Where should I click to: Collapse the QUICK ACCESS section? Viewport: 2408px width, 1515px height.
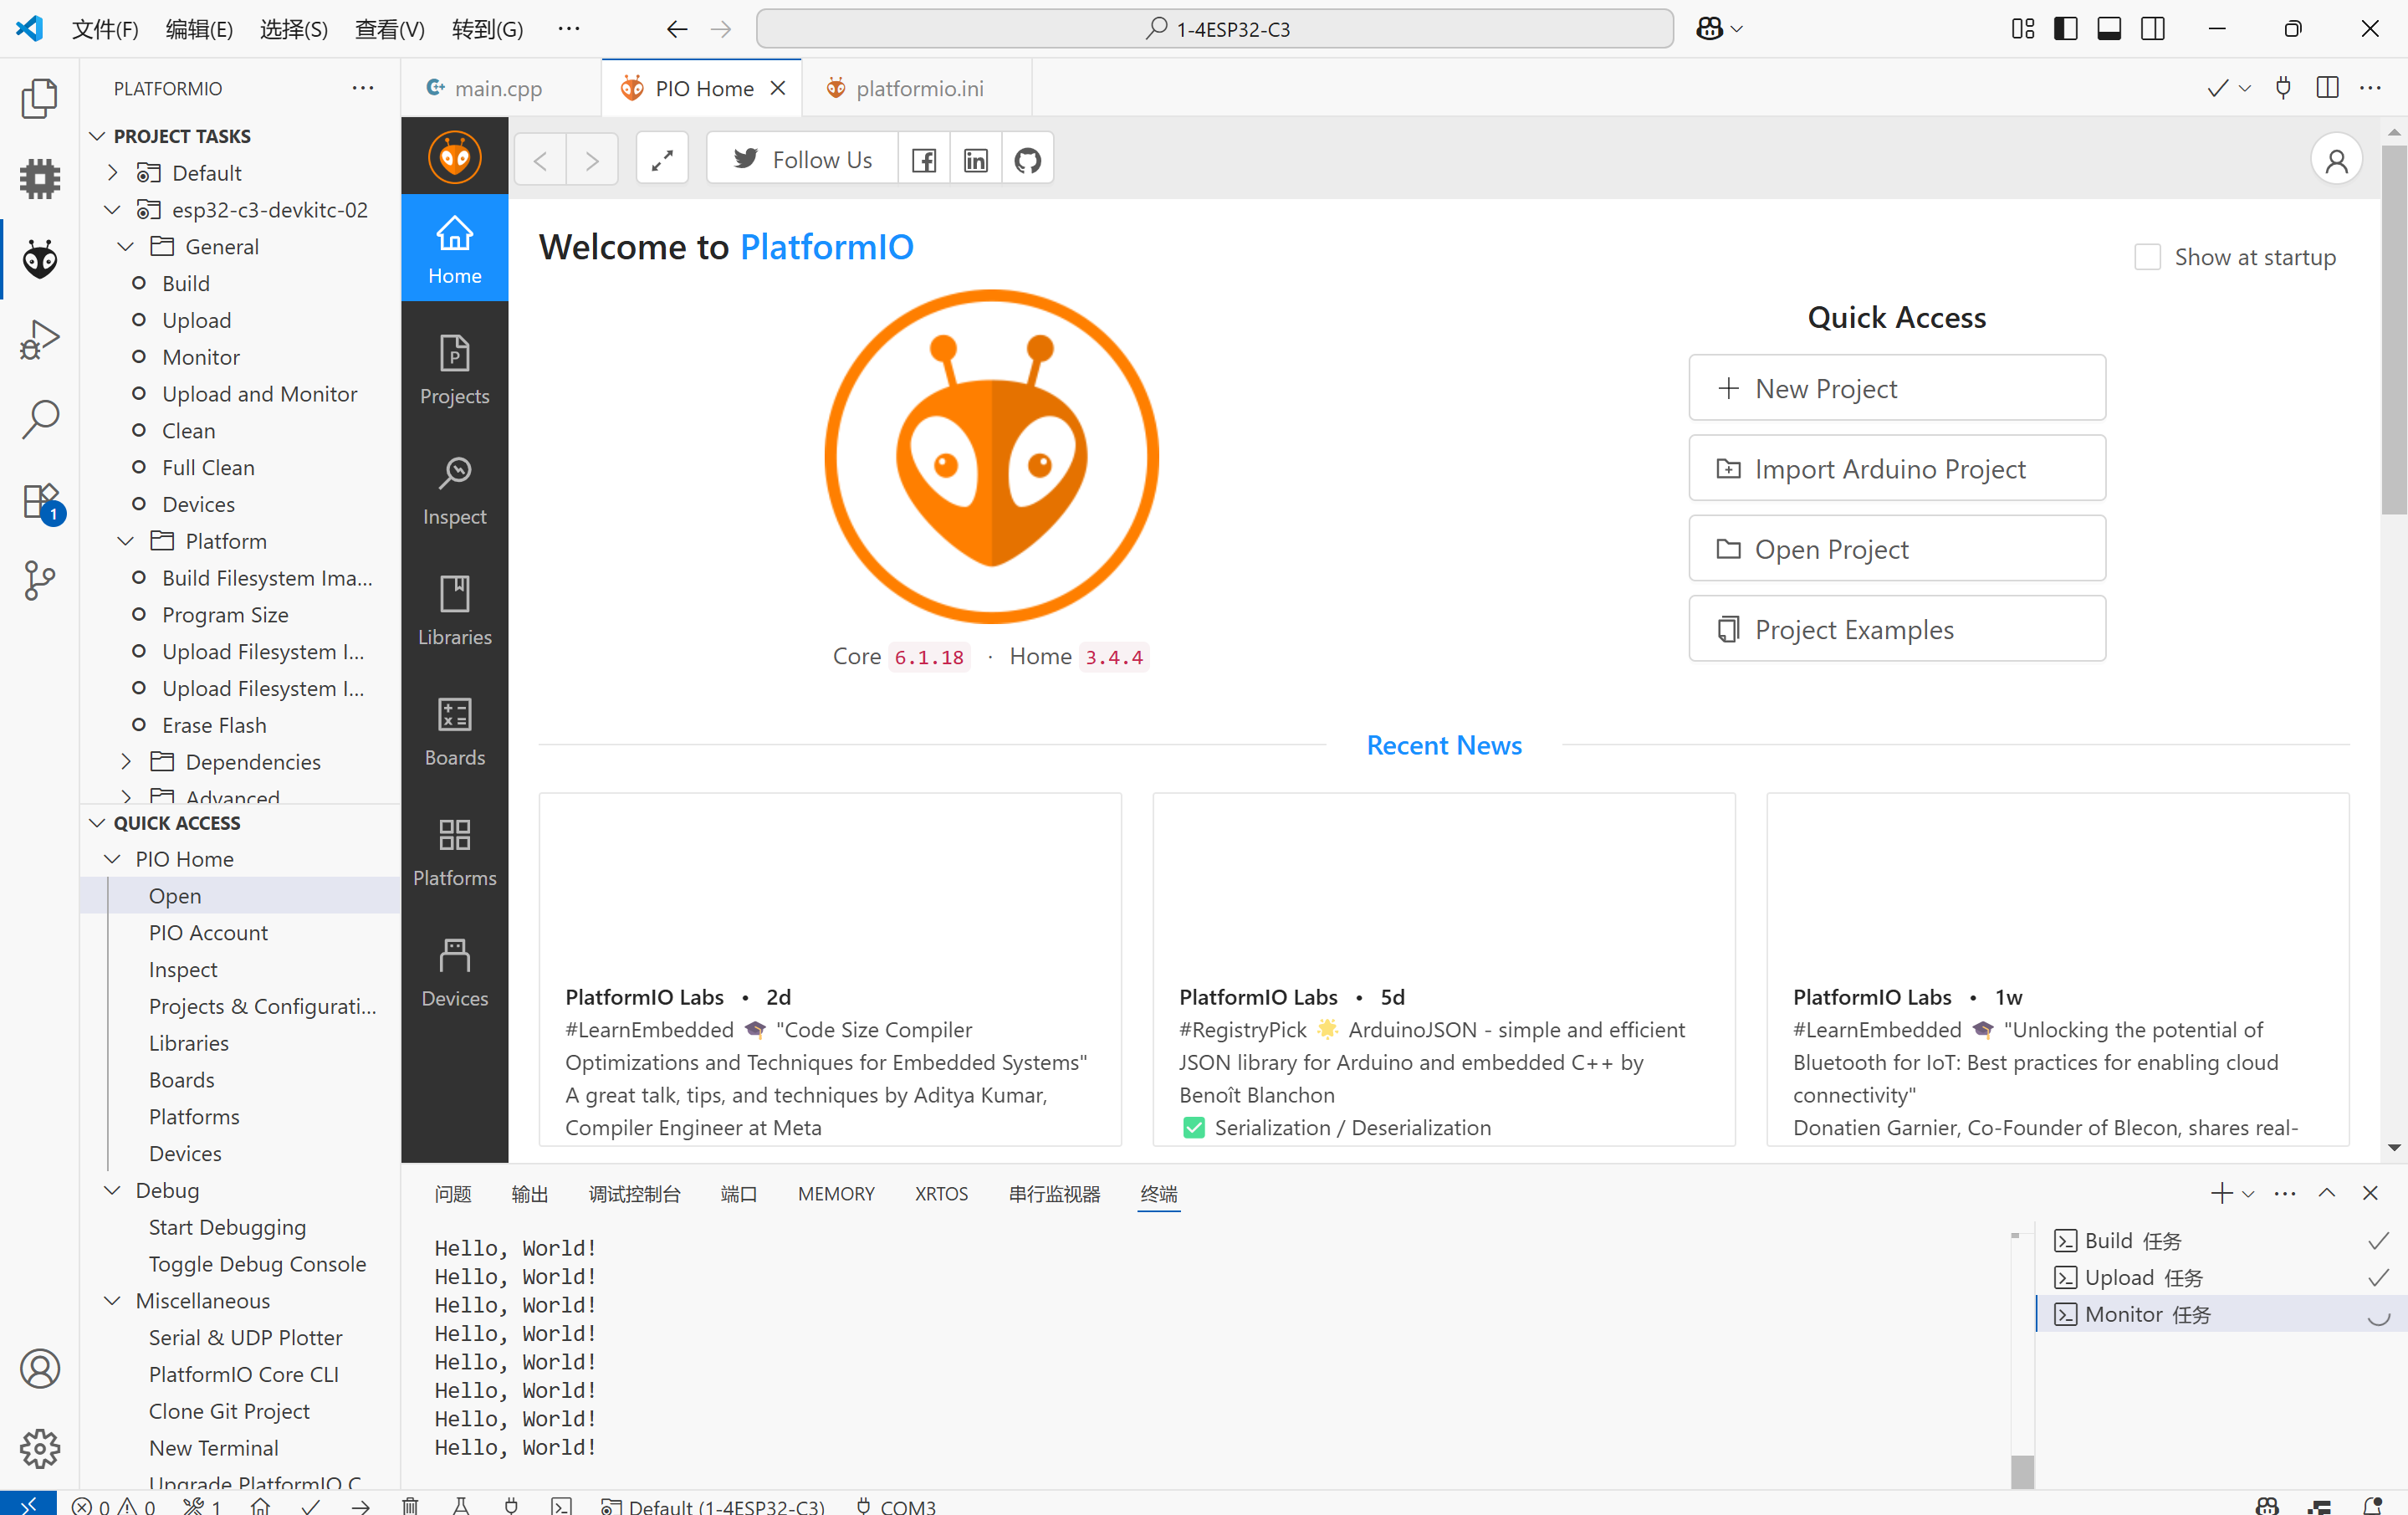tap(97, 823)
